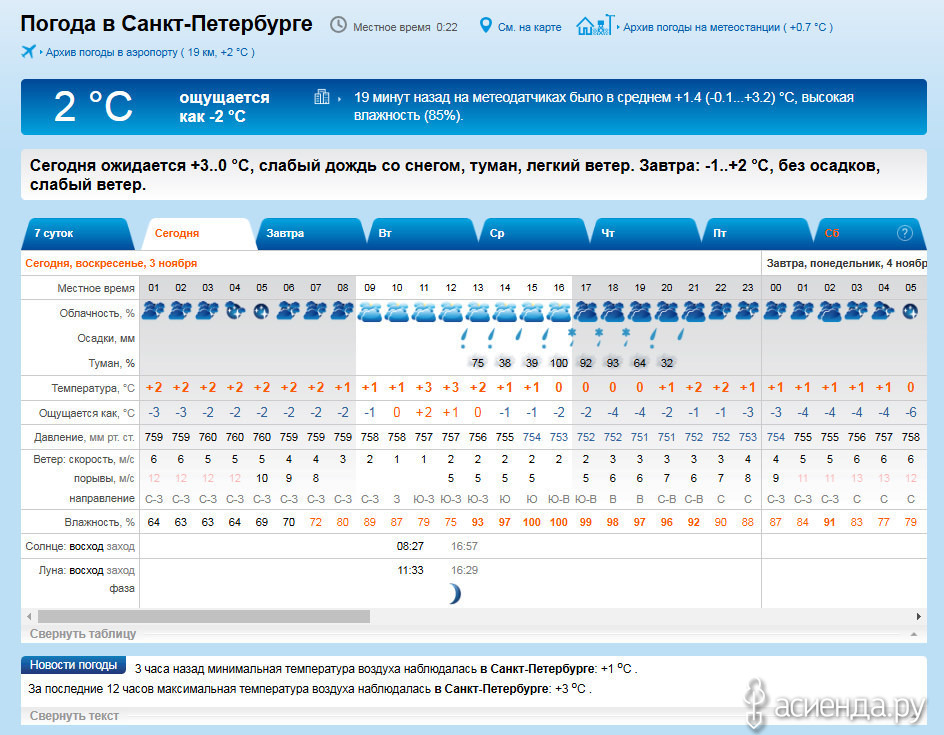Click the Сегодня, воскресенье, 3 ноября header
This screenshot has width=944, height=735.
pyautogui.click(x=111, y=263)
